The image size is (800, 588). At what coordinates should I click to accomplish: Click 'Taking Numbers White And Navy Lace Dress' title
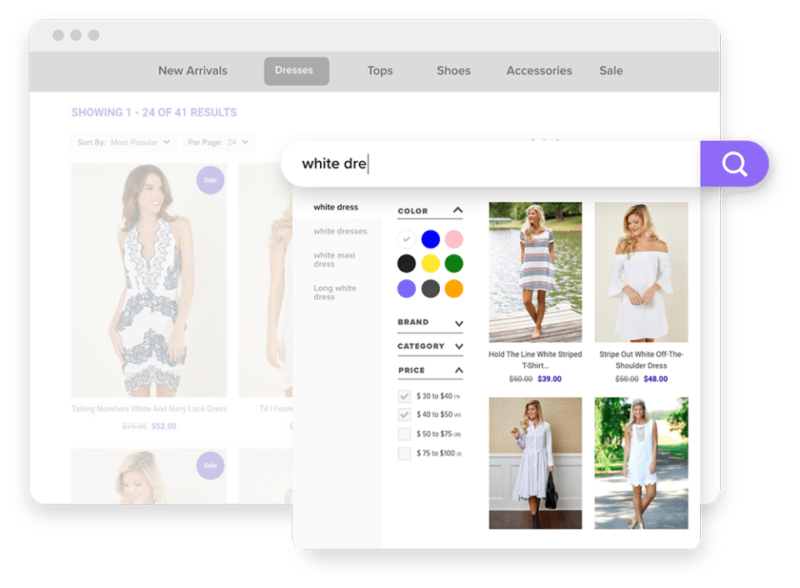pyautogui.click(x=149, y=409)
